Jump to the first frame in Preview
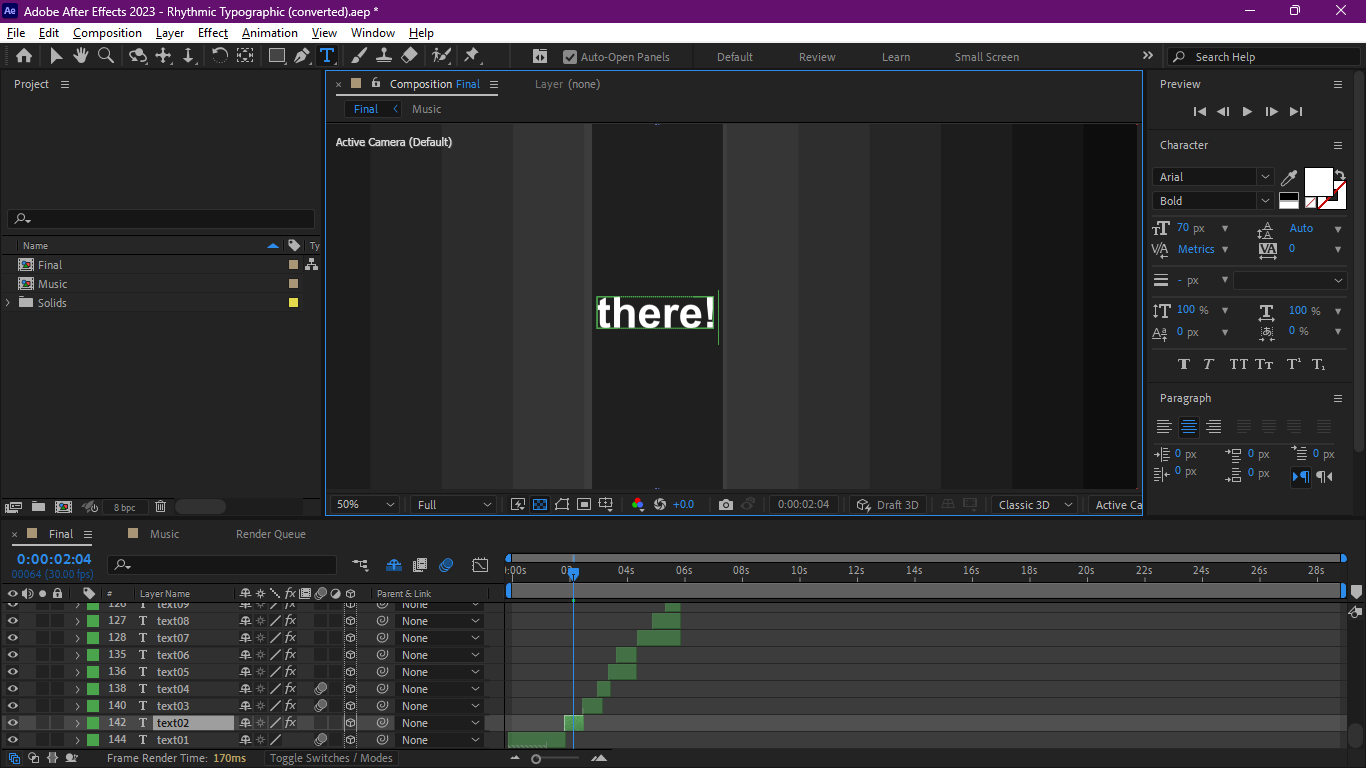 [x=1199, y=112]
